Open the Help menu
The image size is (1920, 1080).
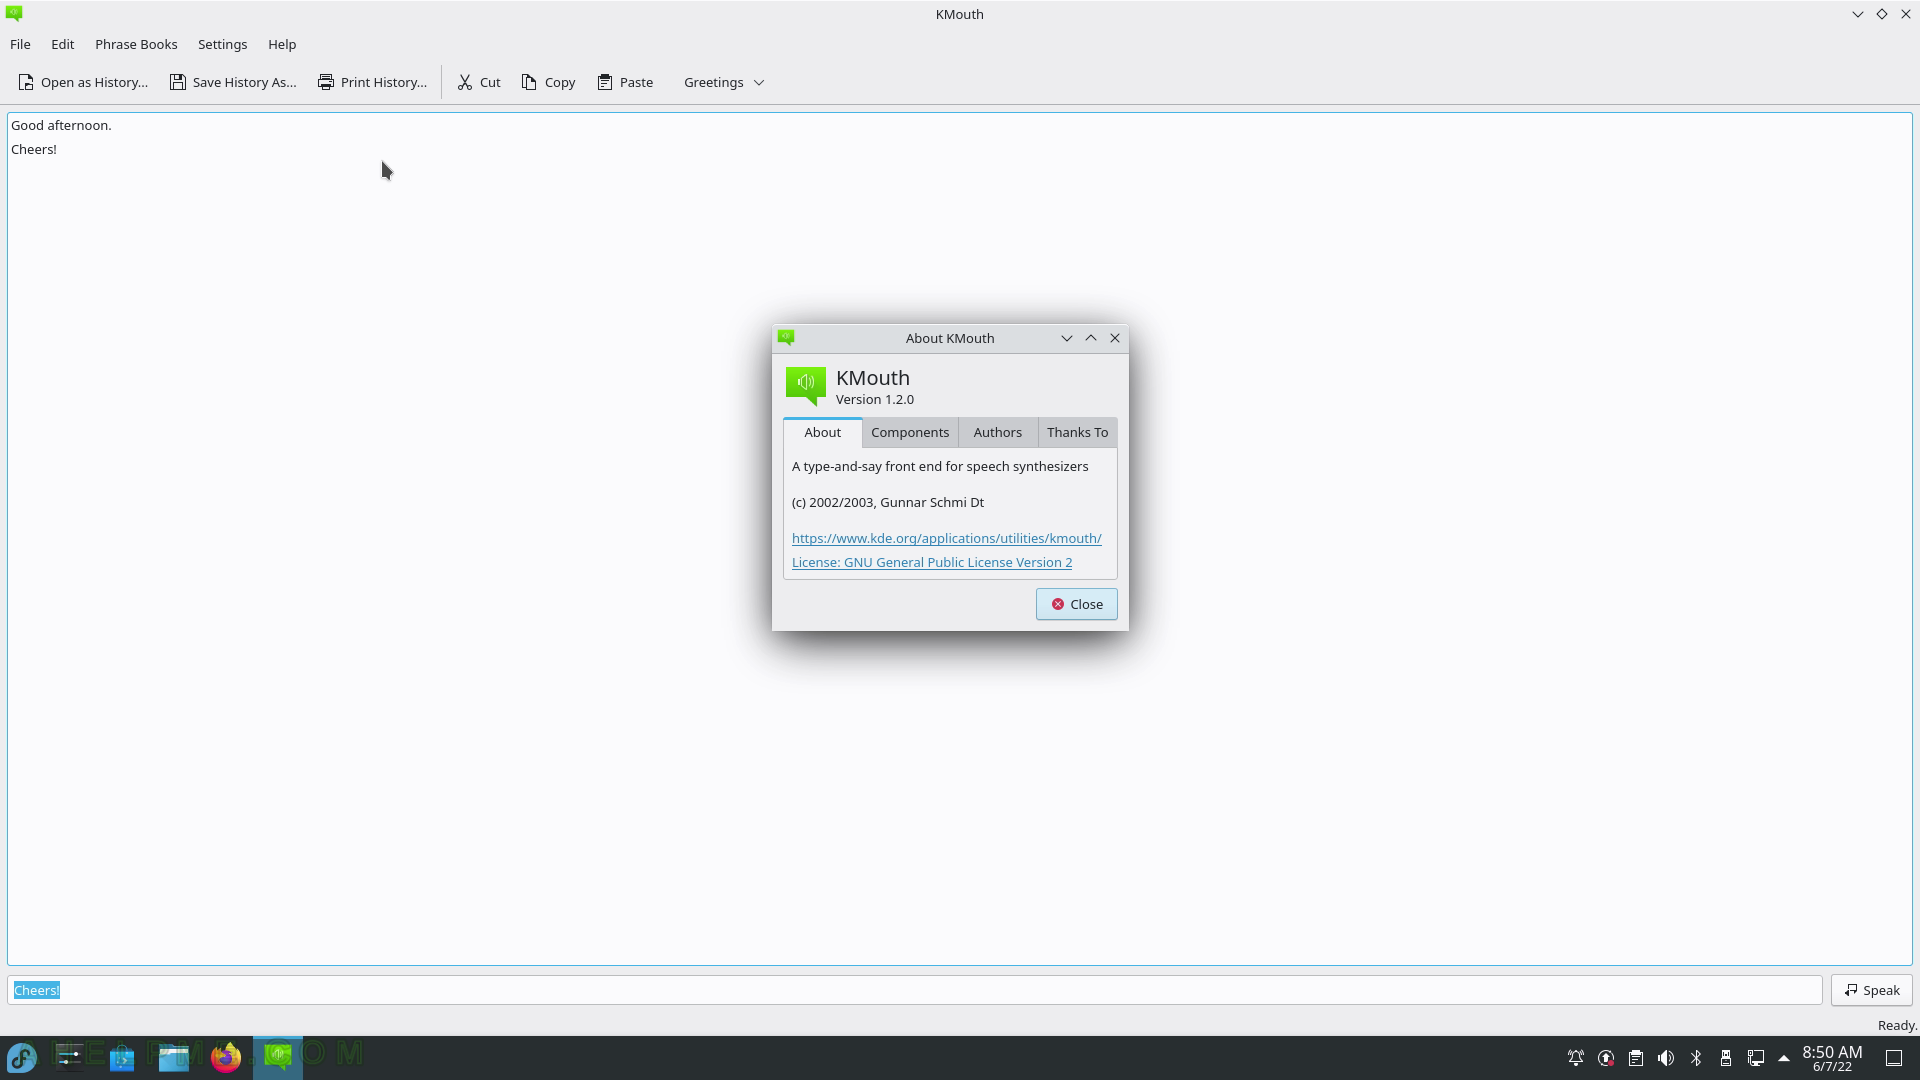282,44
